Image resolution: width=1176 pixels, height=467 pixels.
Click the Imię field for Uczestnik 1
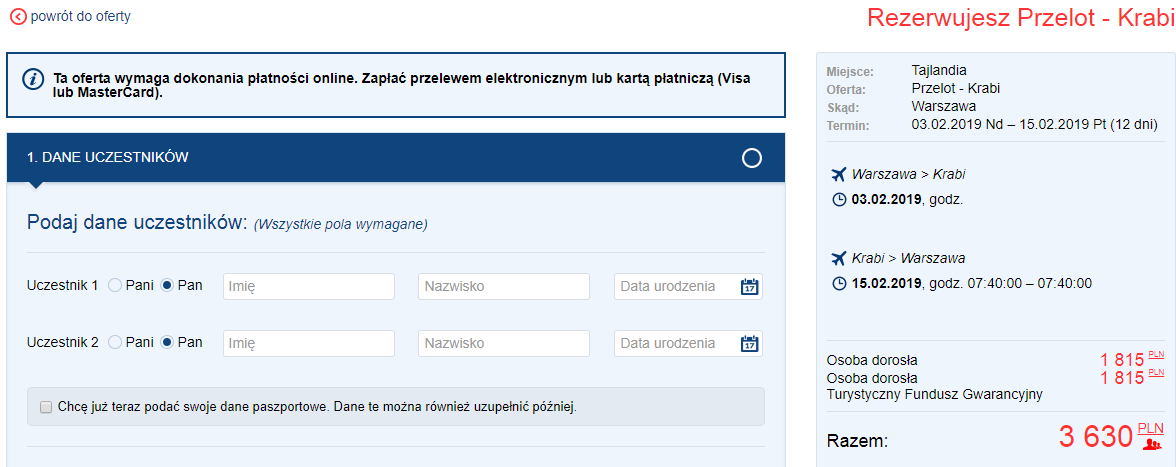coord(309,287)
